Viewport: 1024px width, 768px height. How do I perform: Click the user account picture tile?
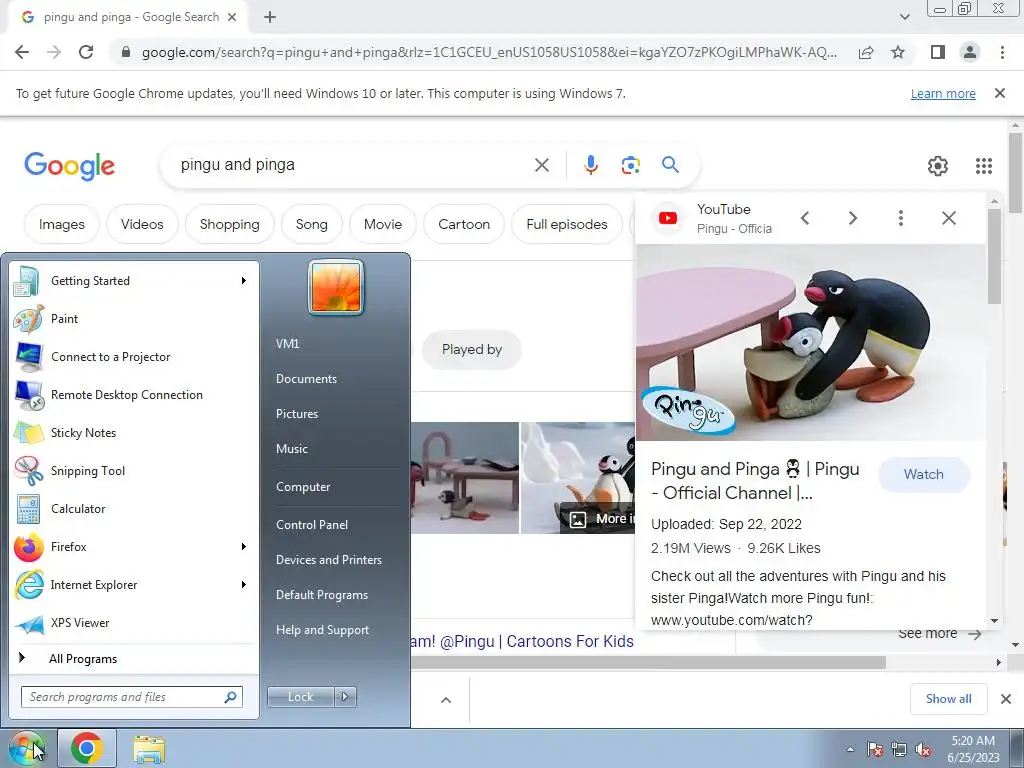click(336, 287)
